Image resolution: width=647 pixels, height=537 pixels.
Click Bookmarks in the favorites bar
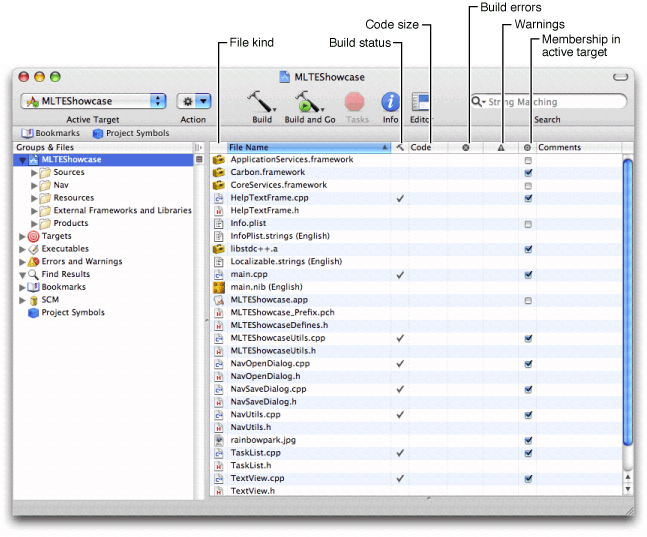click(50, 132)
